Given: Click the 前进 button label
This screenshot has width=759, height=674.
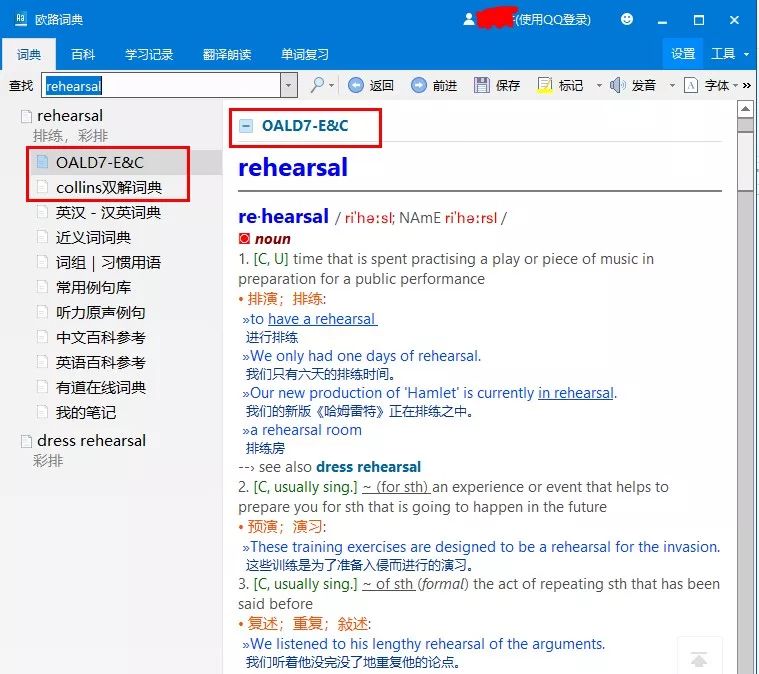Looking at the screenshot, I should click(445, 86).
